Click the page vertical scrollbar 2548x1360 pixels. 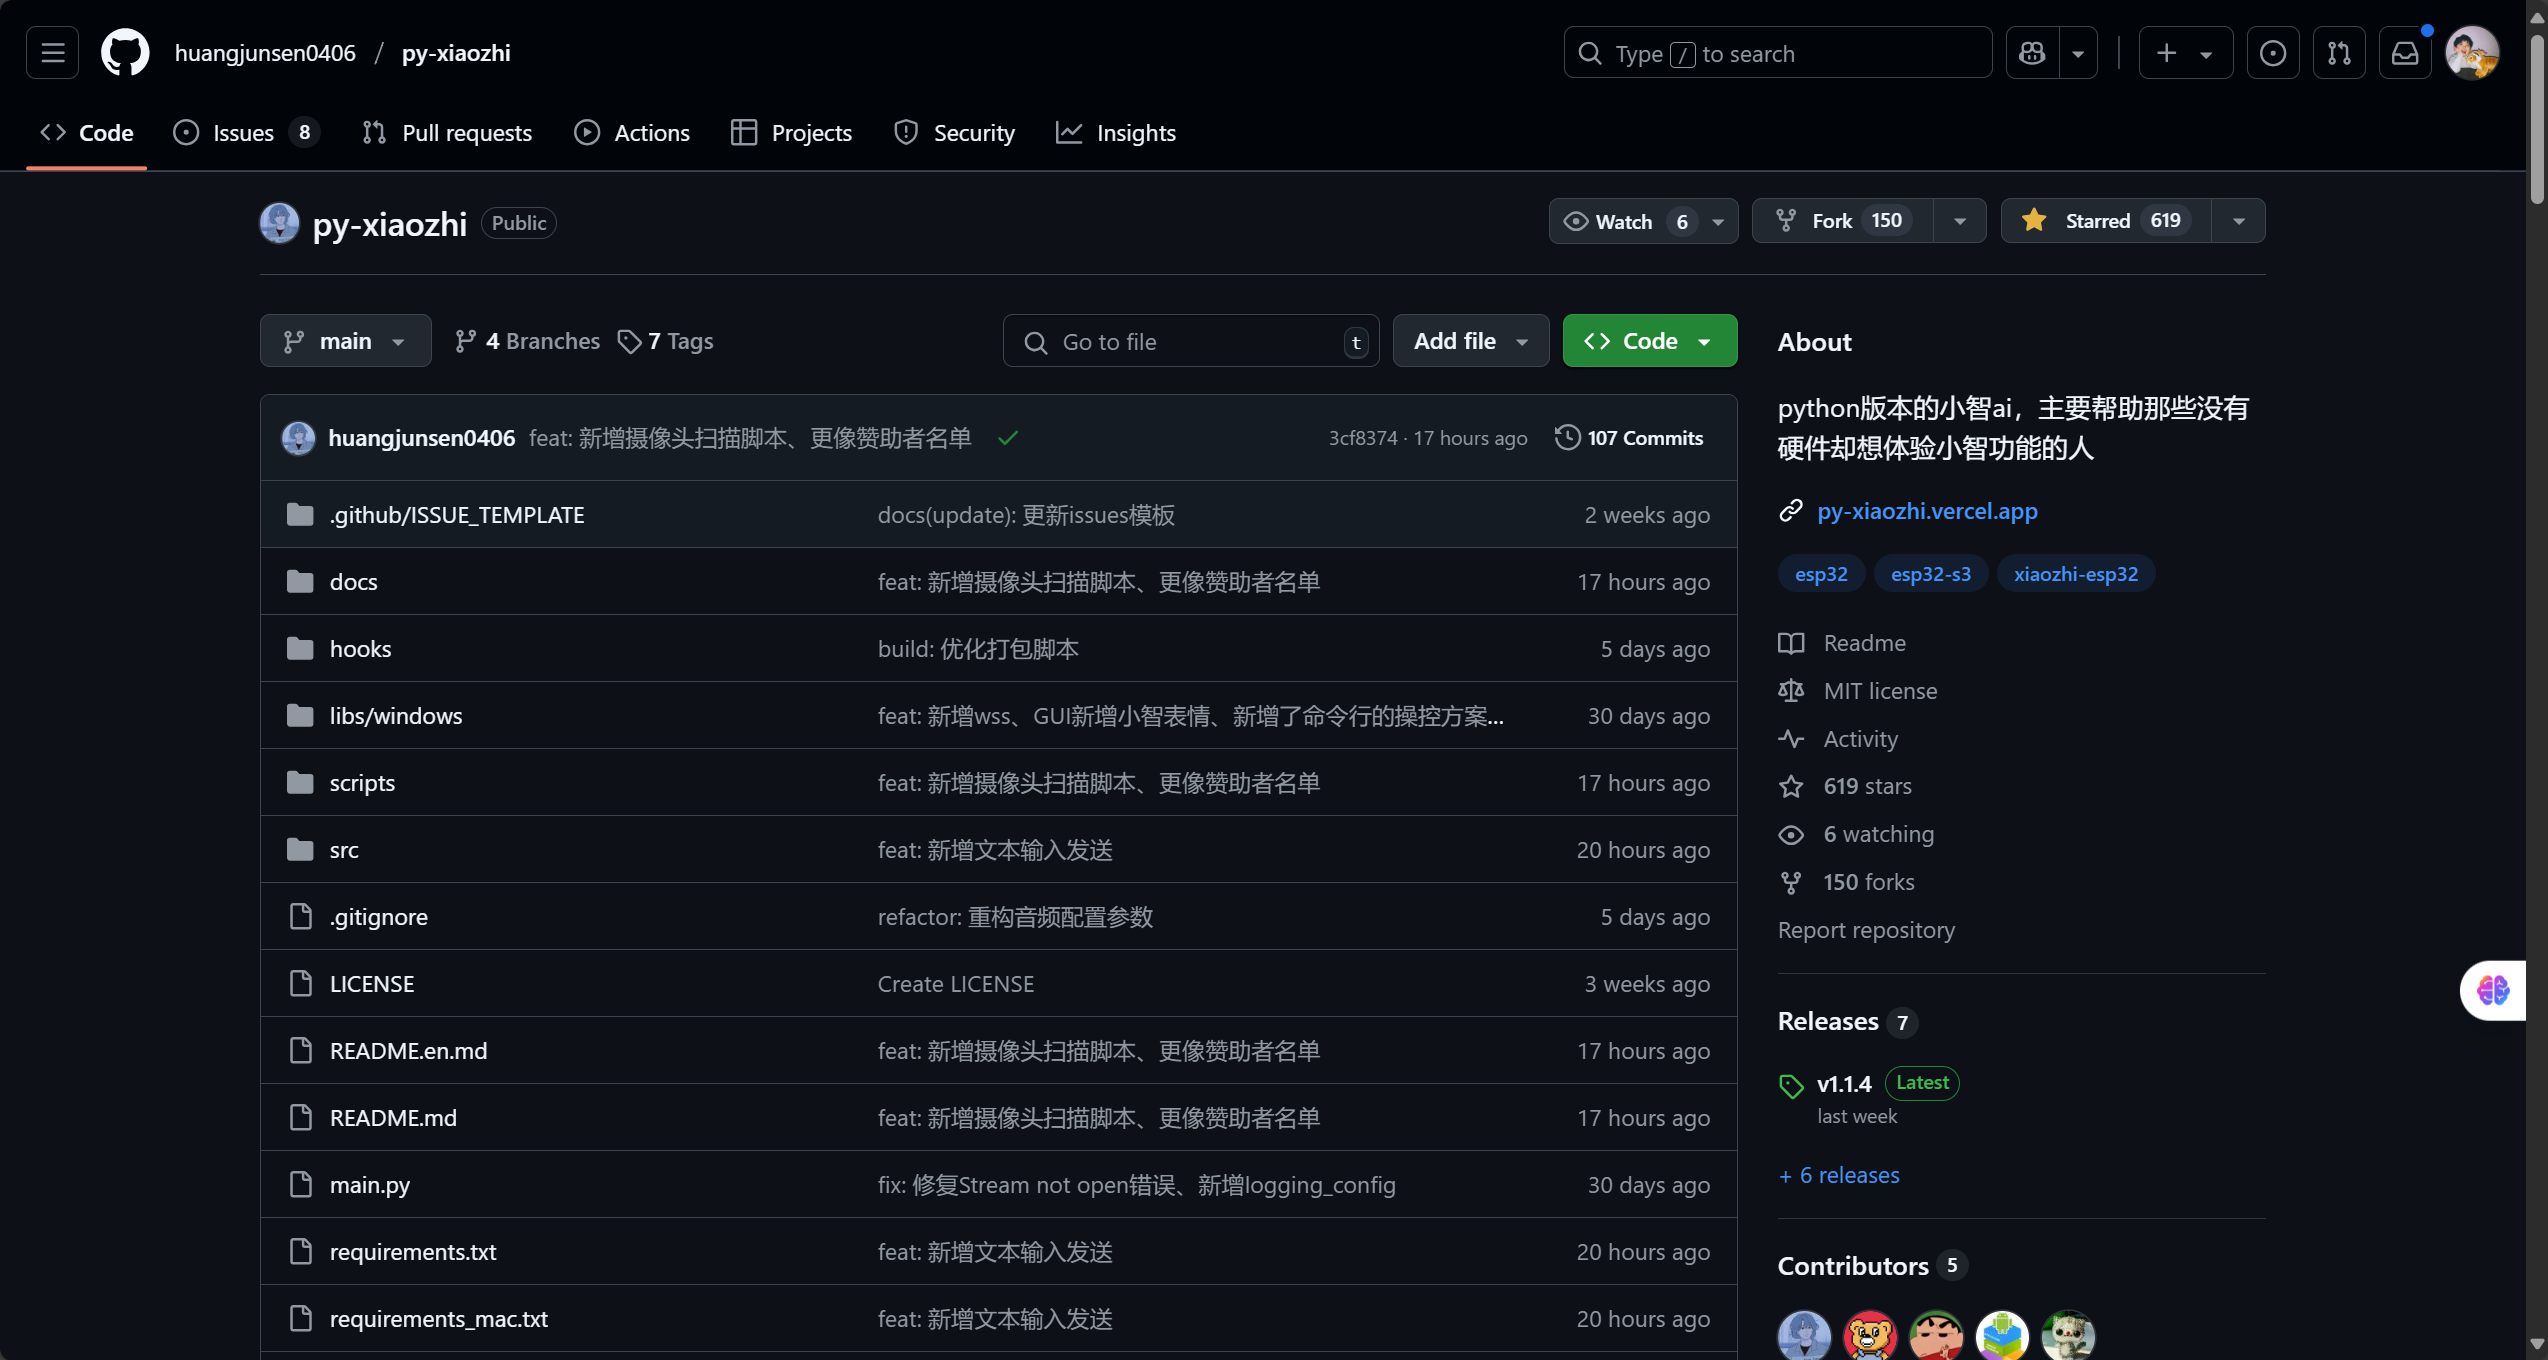pyautogui.click(x=2536, y=120)
